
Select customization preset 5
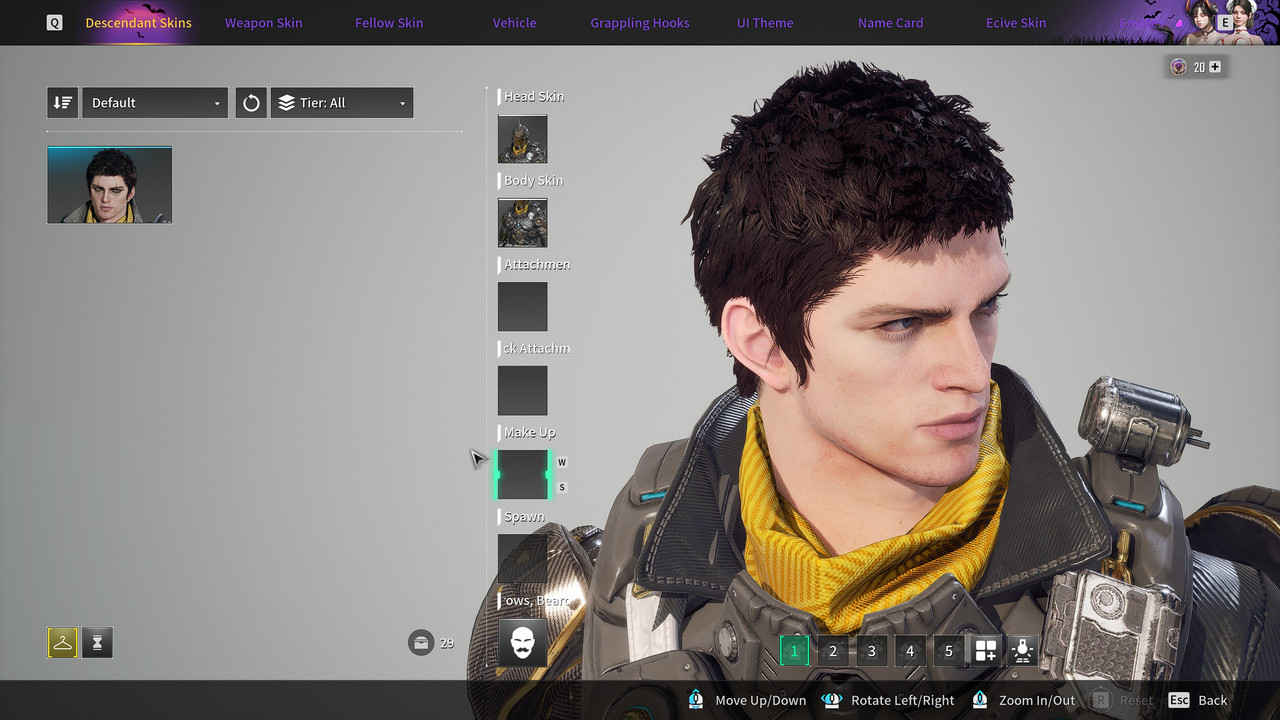tap(948, 651)
